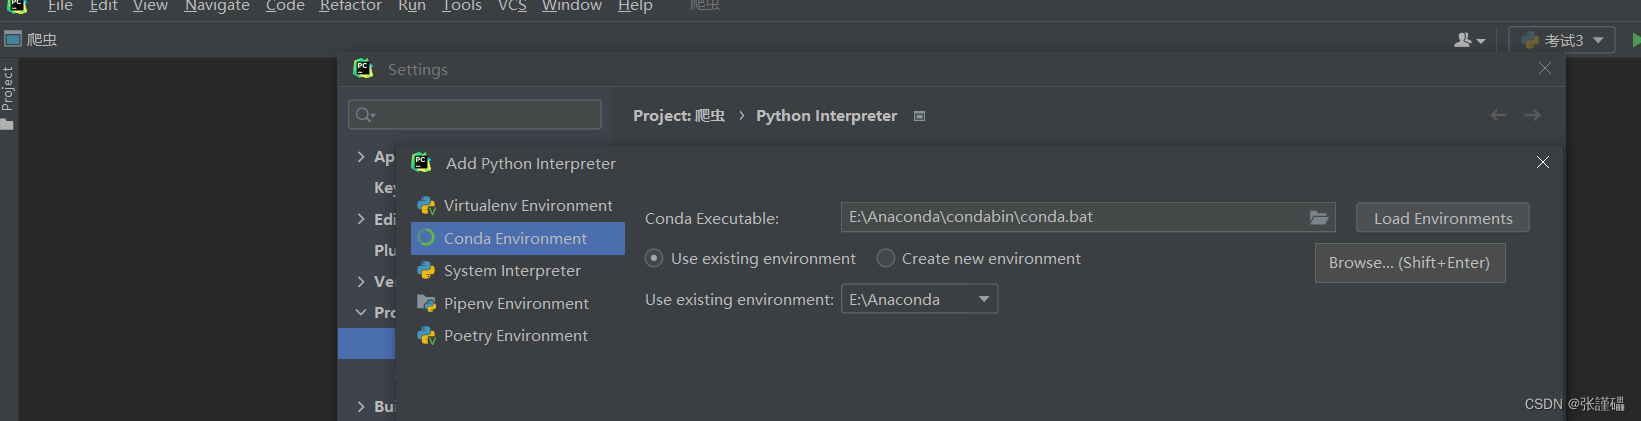Select Create new environment radio button
This screenshot has height=421, width=1641.
click(885, 258)
